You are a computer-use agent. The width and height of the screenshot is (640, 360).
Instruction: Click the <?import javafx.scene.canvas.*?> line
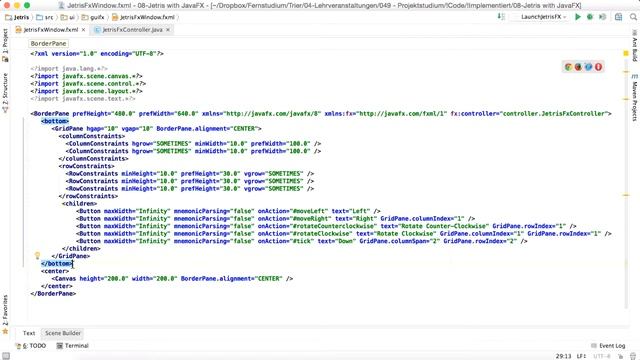[87, 76]
